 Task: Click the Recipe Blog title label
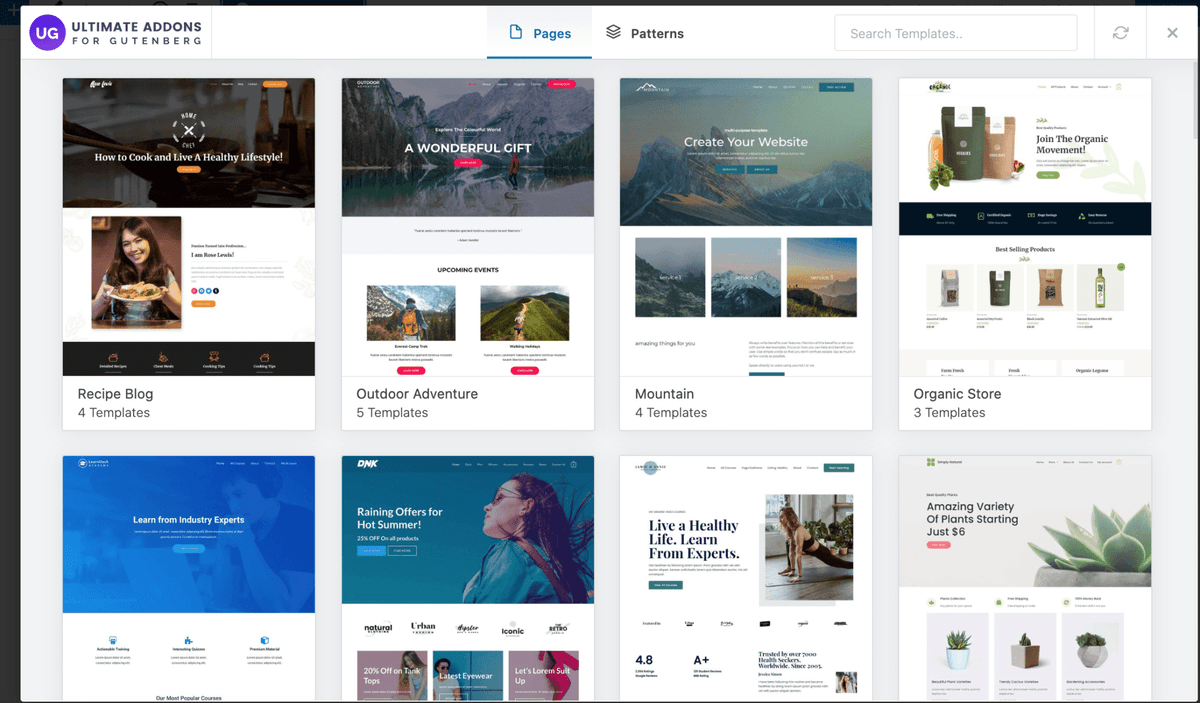pos(115,394)
